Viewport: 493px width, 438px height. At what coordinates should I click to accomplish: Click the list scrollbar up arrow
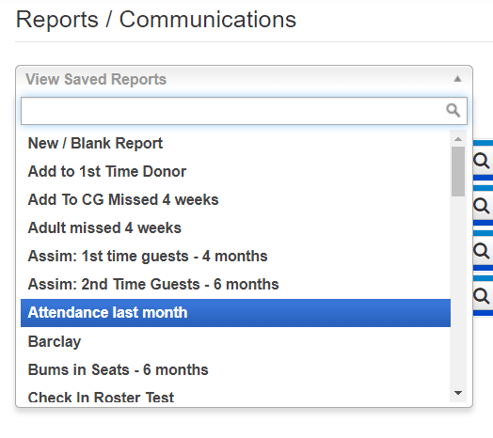(458, 139)
